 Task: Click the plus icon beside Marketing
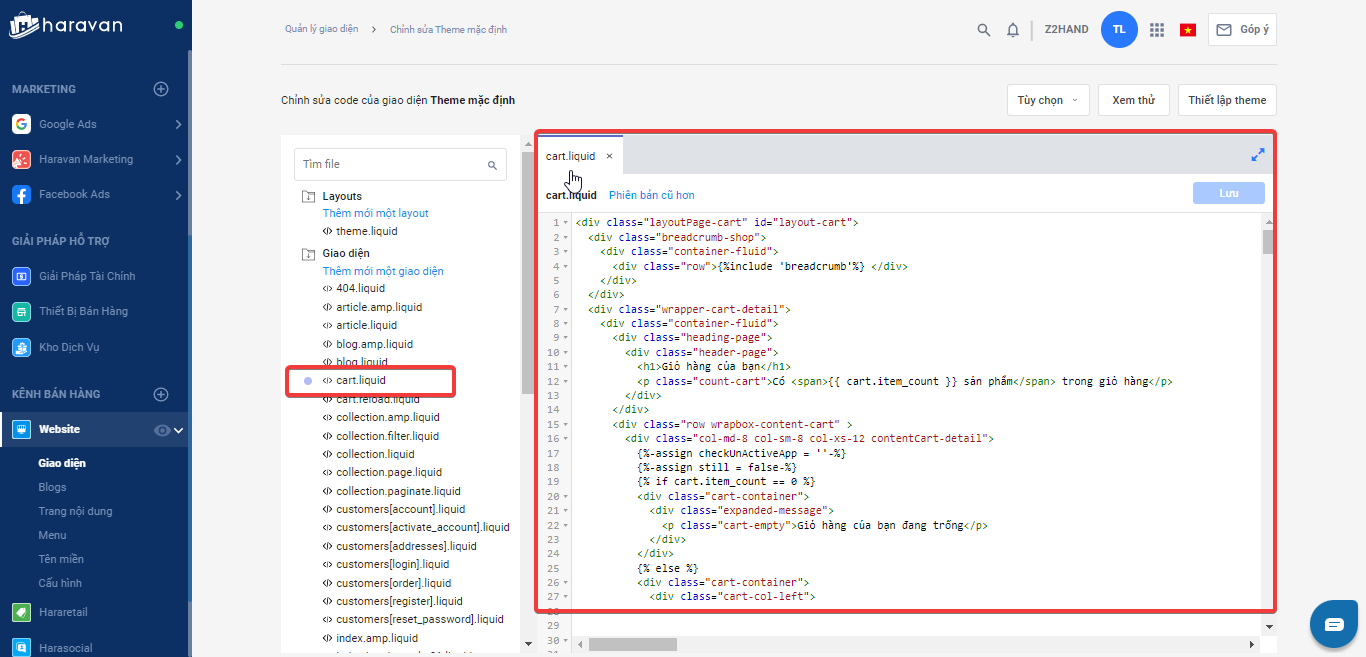pyautogui.click(x=161, y=89)
